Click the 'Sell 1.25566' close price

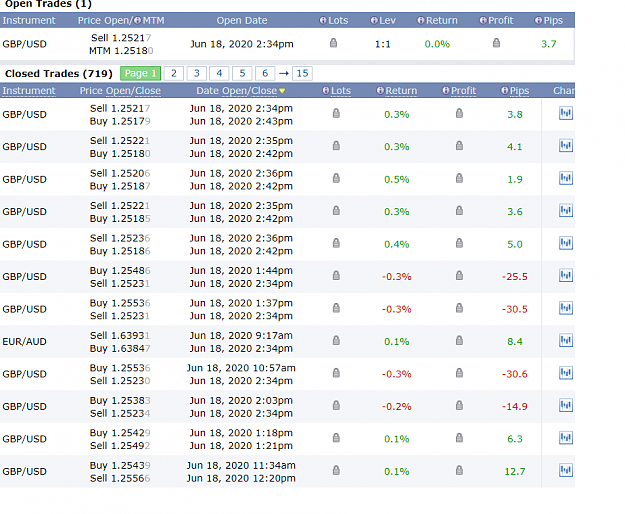click(x=120, y=478)
